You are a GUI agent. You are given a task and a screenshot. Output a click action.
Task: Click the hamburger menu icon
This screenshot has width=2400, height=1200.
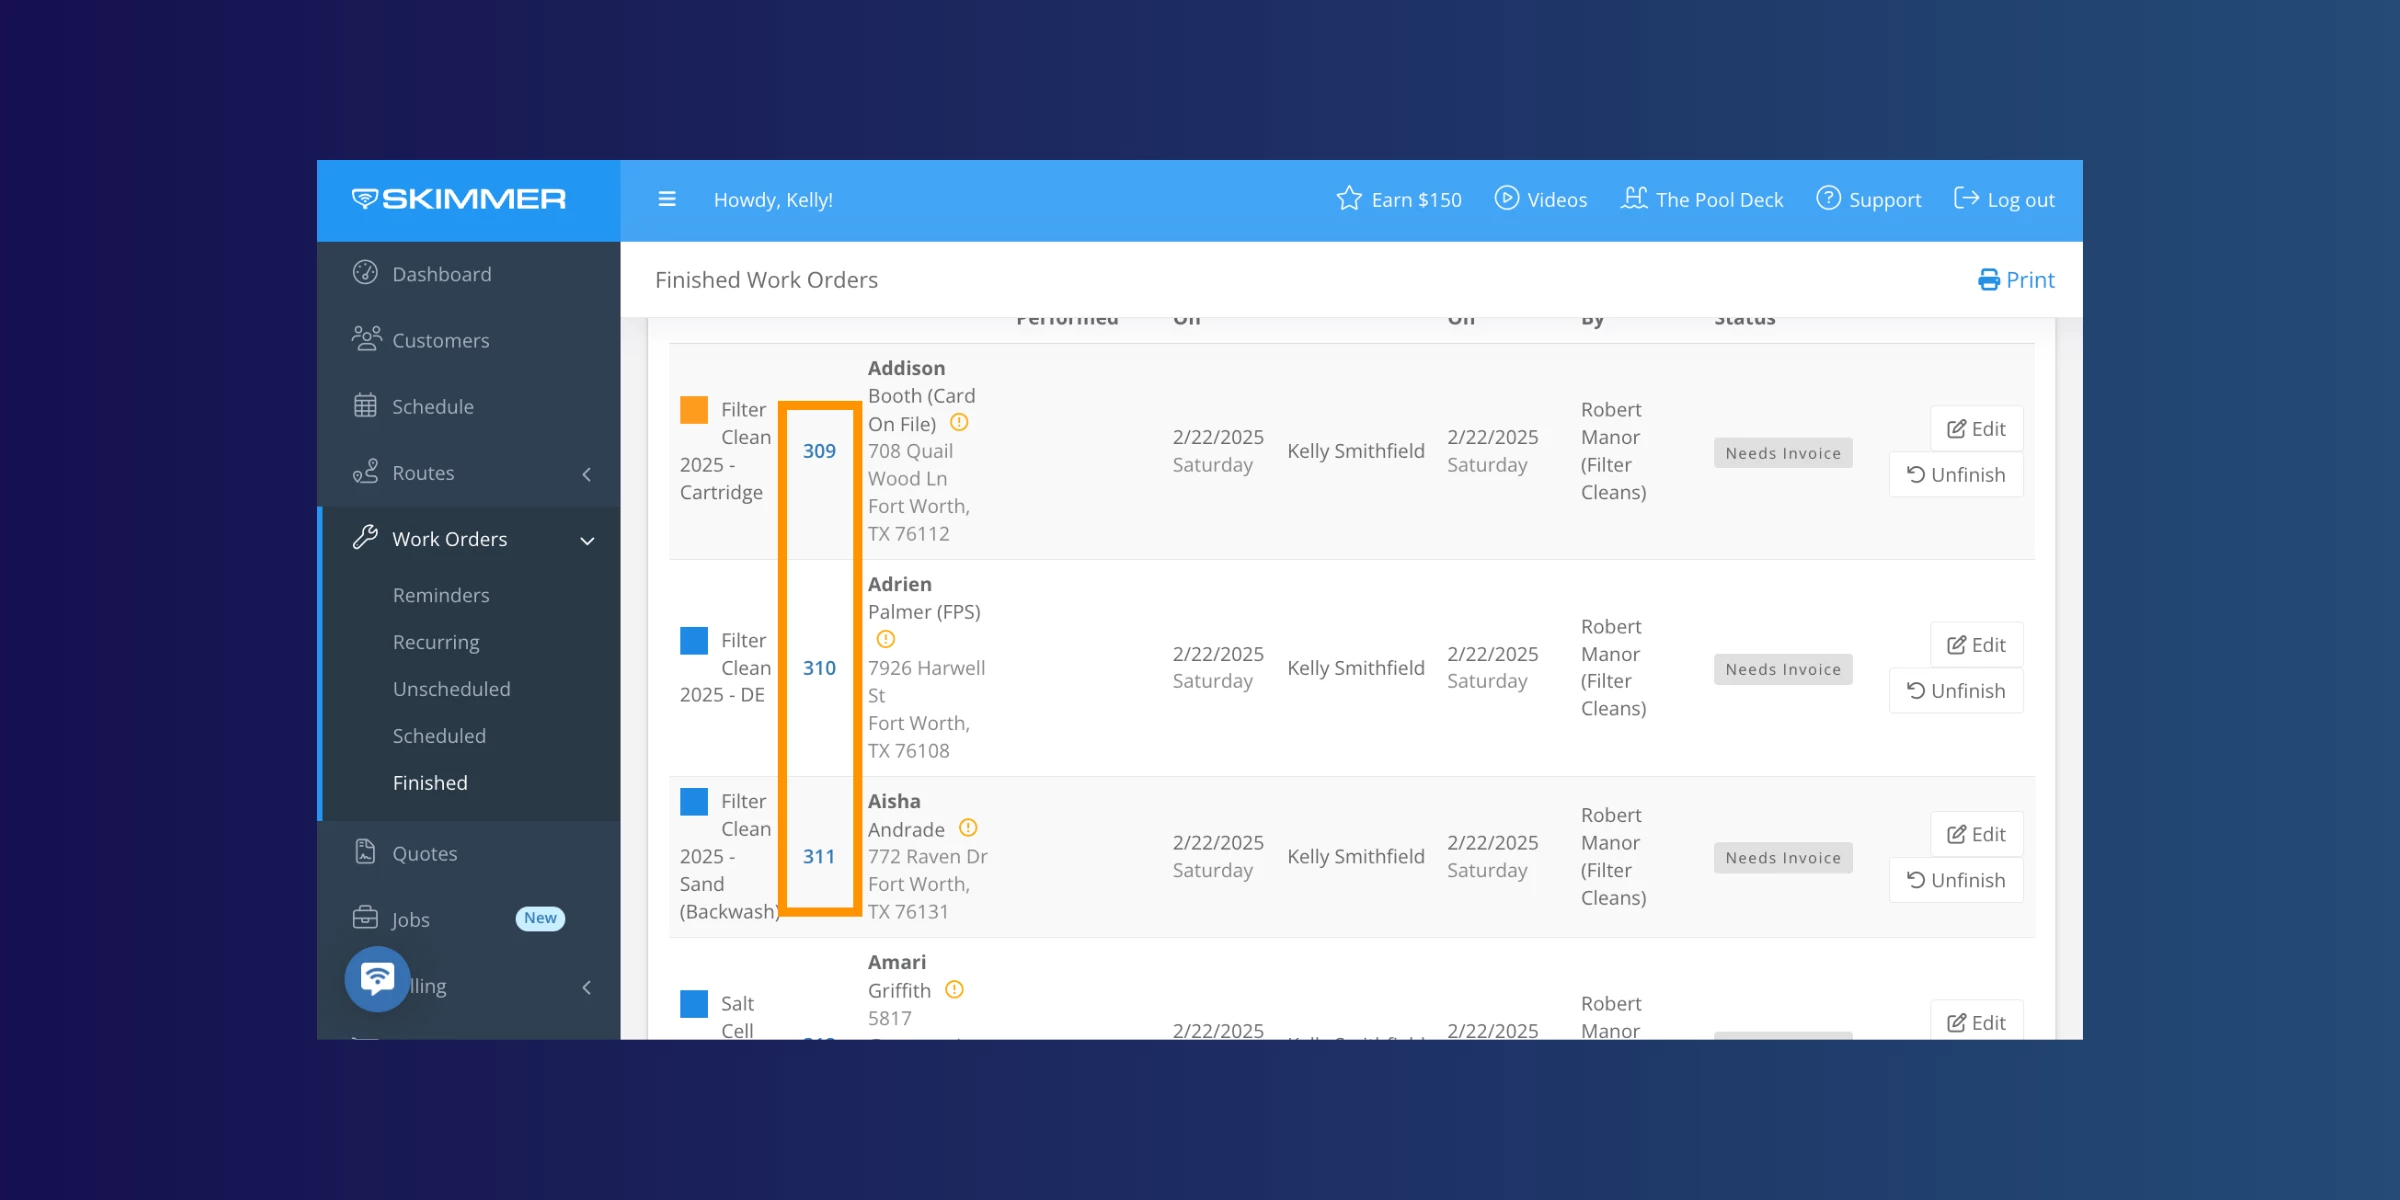pyautogui.click(x=667, y=200)
